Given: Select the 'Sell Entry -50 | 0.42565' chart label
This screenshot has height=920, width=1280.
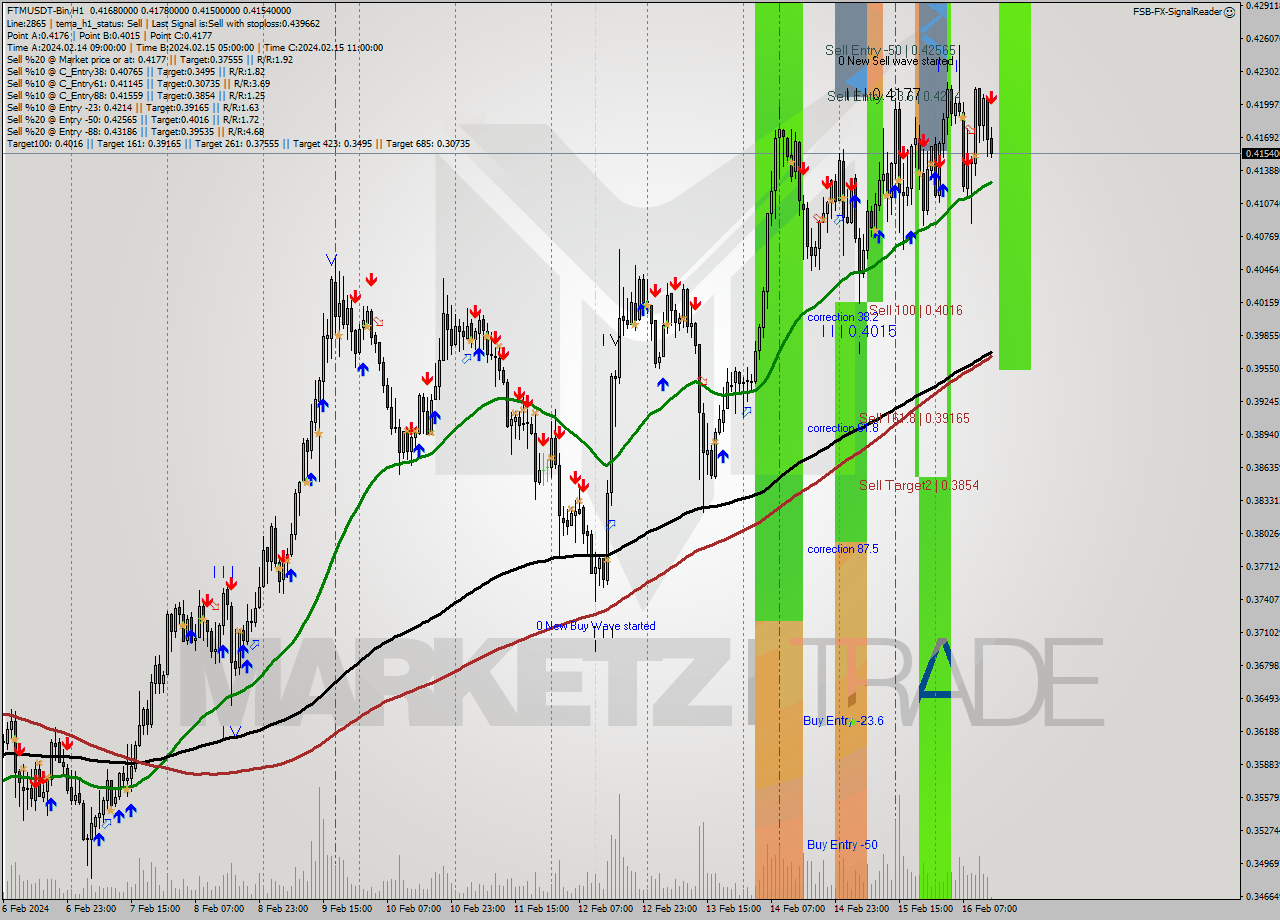Looking at the screenshot, I should (890, 49).
